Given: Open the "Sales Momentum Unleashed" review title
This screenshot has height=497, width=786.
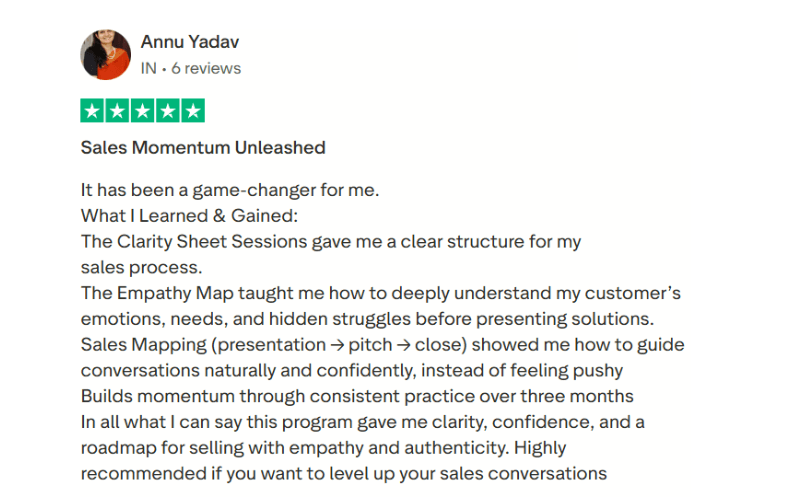Looking at the screenshot, I should 203,148.
